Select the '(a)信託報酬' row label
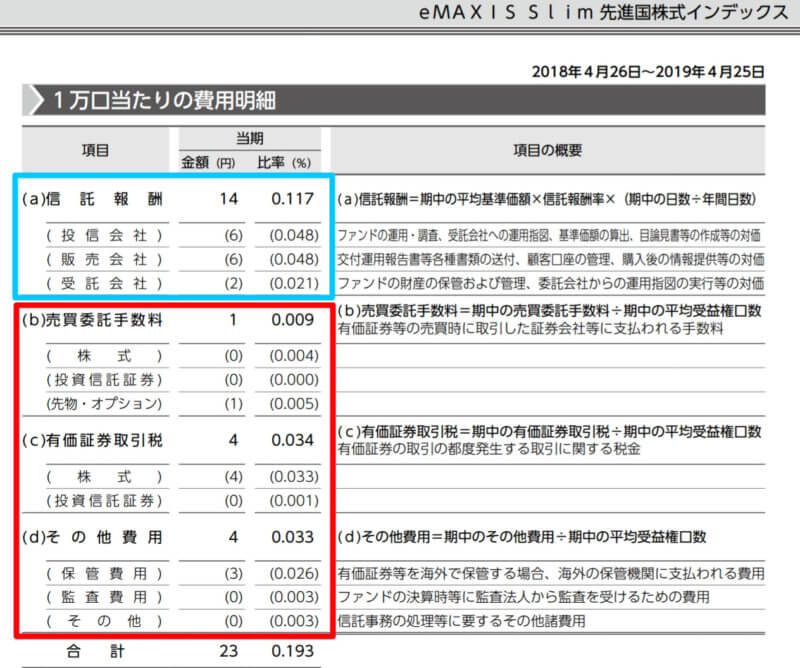The width and height of the screenshot is (800, 668). (x=92, y=199)
